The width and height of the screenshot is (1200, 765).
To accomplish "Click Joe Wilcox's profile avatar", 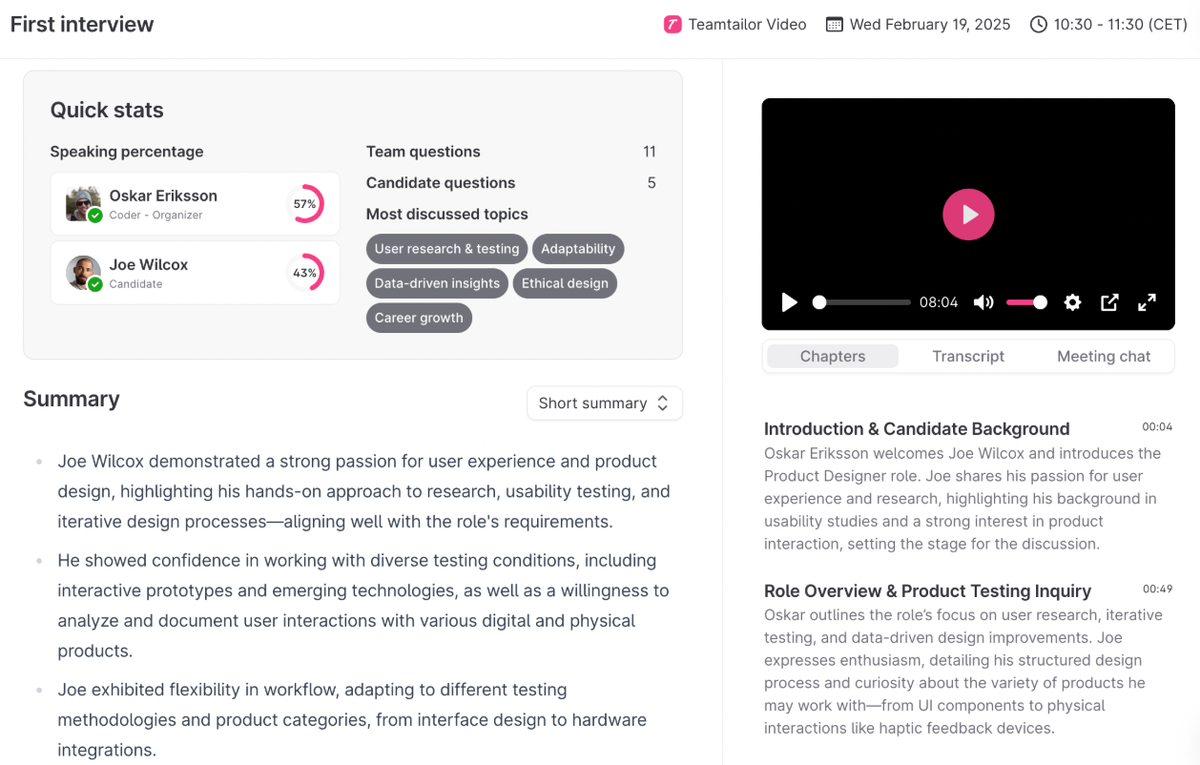I will [83, 273].
